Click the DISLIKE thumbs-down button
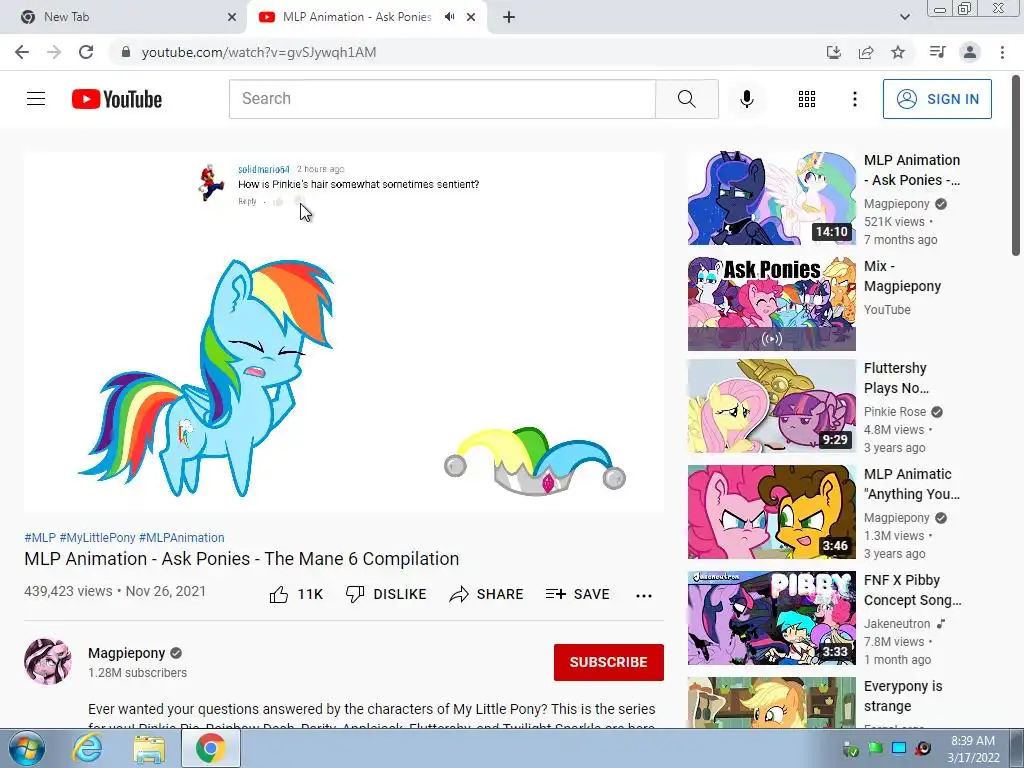This screenshot has width=1024, height=768. (x=386, y=594)
